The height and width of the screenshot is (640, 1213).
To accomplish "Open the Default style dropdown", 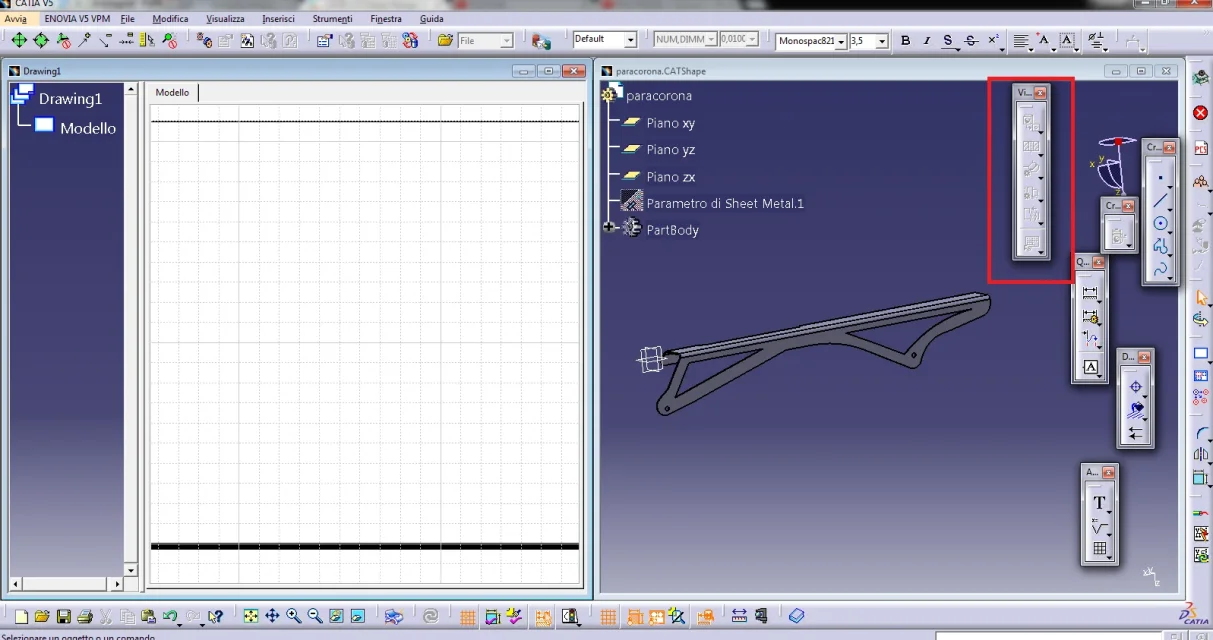I will [631, 40].
